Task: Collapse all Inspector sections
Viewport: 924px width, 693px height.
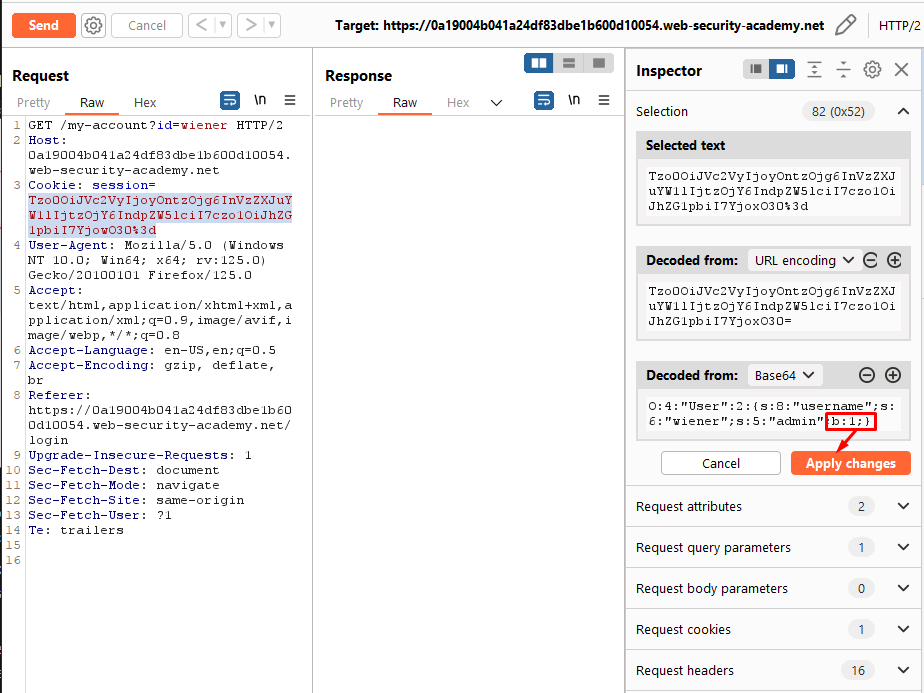Action: pyautogui.click(x=843, y=70)
